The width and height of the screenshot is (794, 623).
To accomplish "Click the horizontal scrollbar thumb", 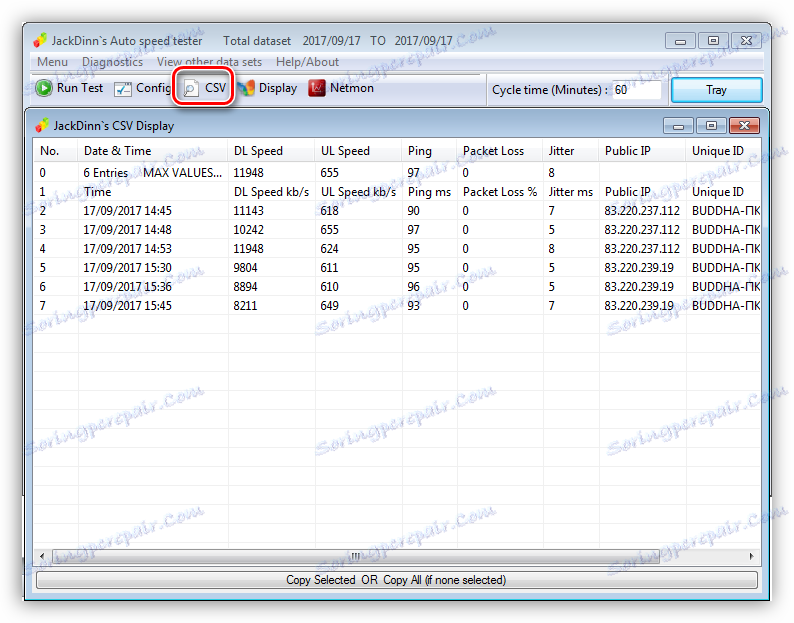I will 355,556.
